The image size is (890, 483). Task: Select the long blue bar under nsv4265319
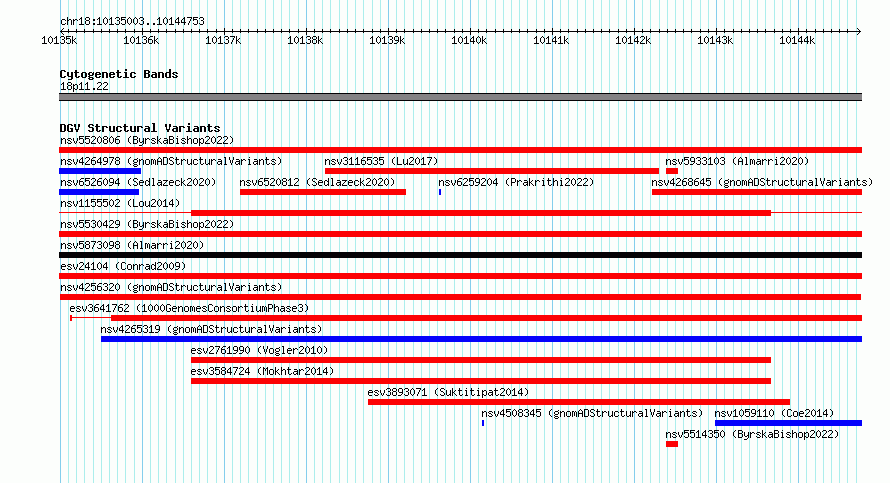(481, 339)
